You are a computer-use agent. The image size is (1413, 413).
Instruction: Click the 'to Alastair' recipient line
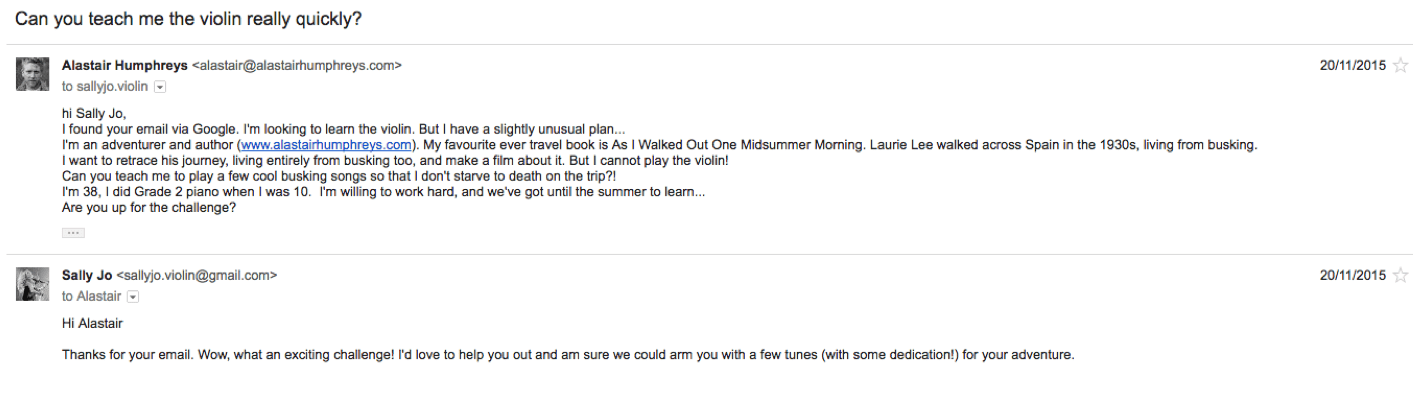[x=91, y=297]
